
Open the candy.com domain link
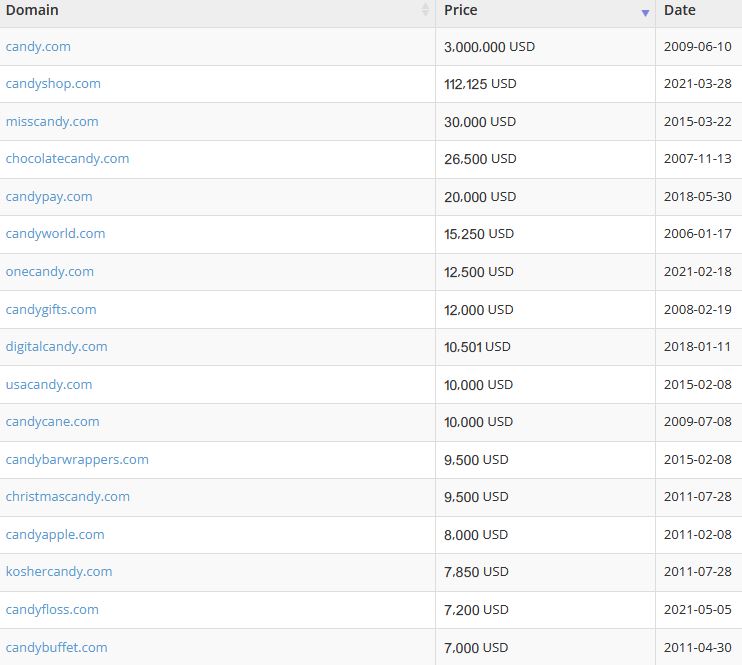tap(38, 47)
